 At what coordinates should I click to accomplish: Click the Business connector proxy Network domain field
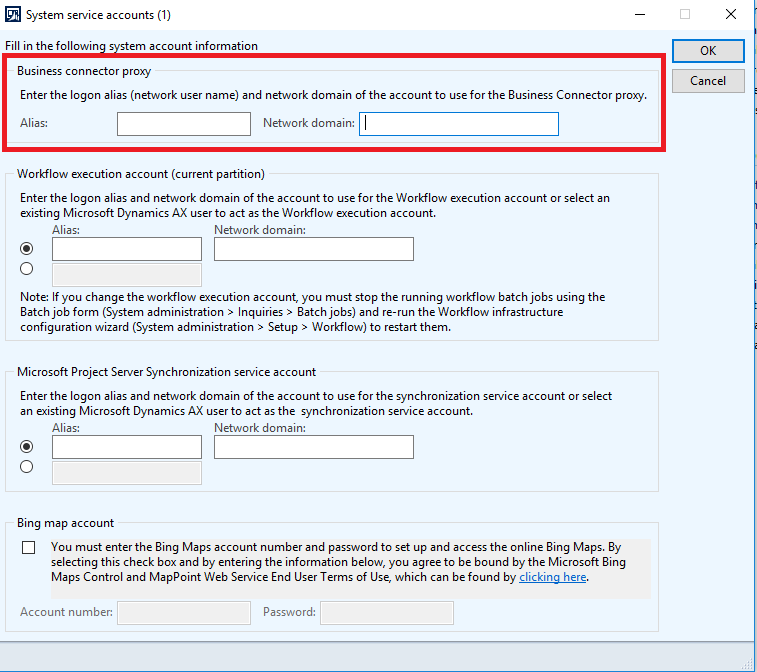[x=459, y=124]
